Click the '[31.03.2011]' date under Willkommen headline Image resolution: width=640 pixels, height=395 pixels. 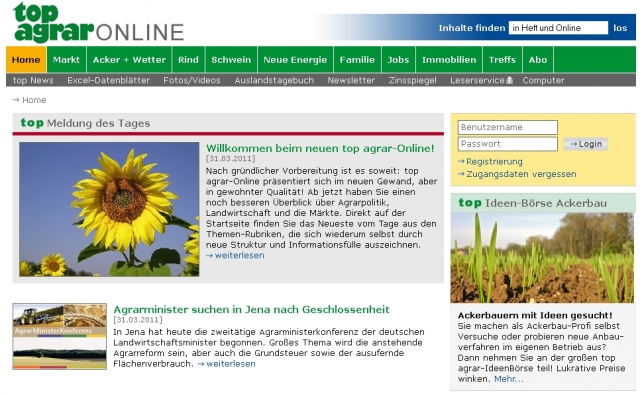point(231,159)
